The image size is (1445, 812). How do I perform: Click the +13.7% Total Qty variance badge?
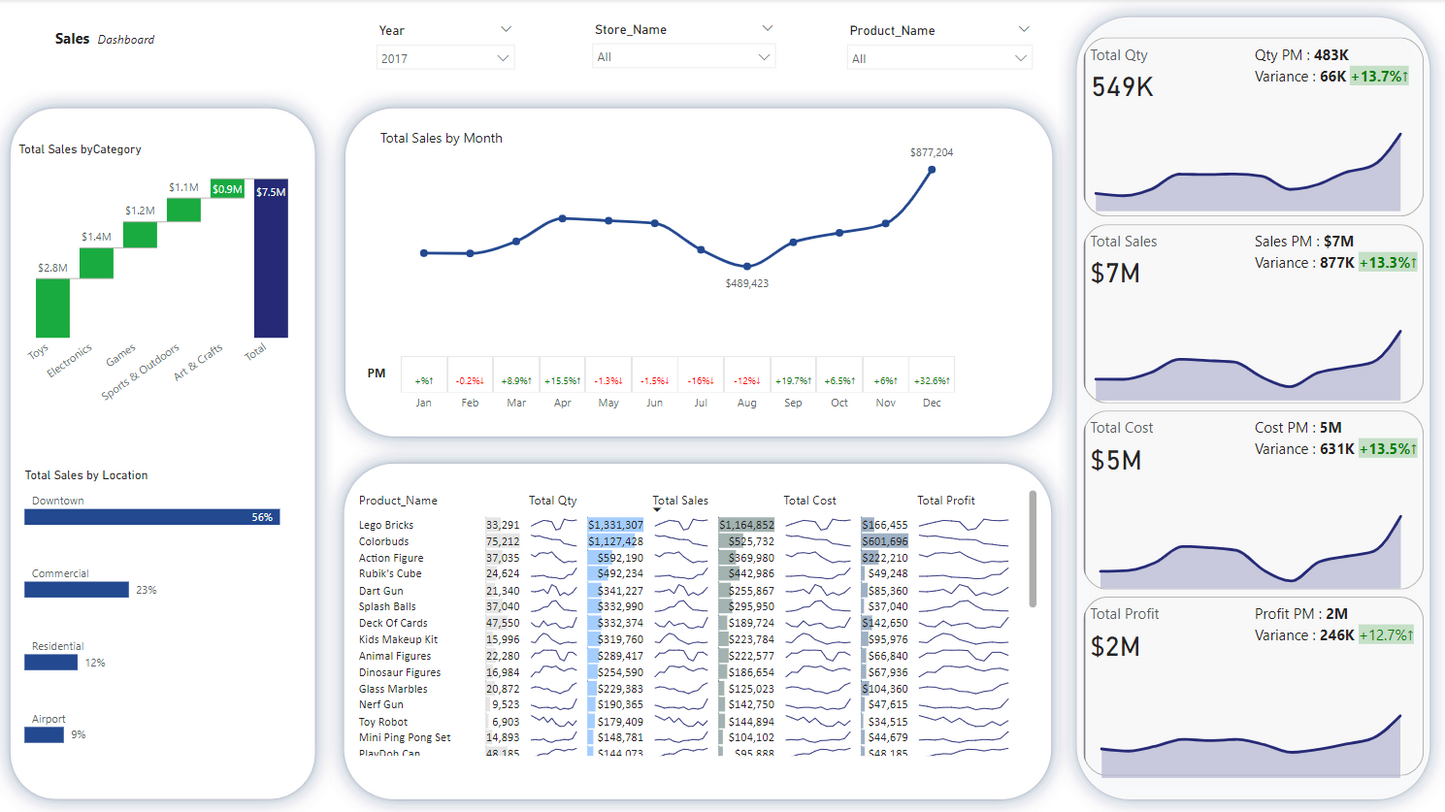1379,76
